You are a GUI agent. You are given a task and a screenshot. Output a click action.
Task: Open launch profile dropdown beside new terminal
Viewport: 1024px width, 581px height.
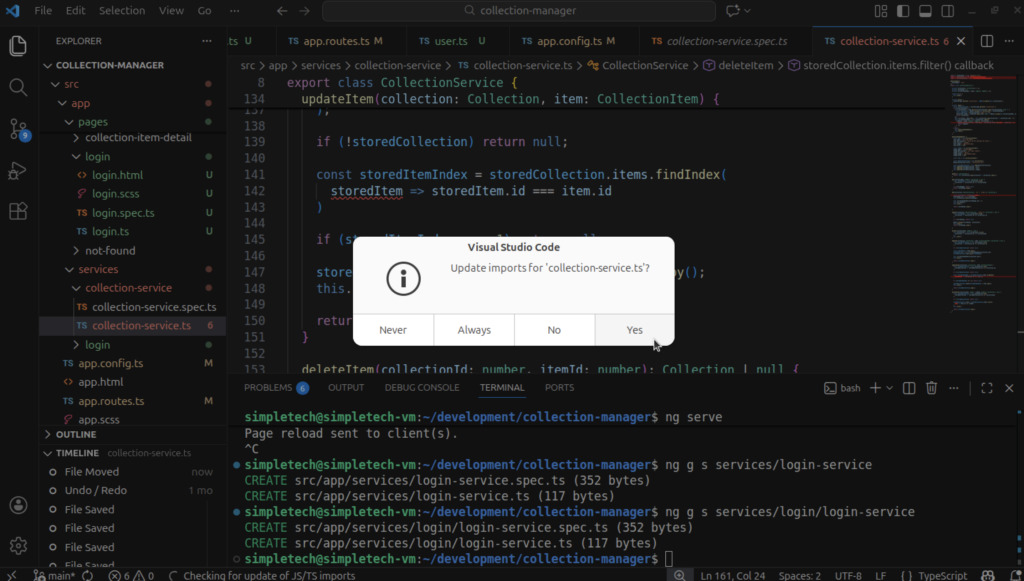(x=890, y=388)
